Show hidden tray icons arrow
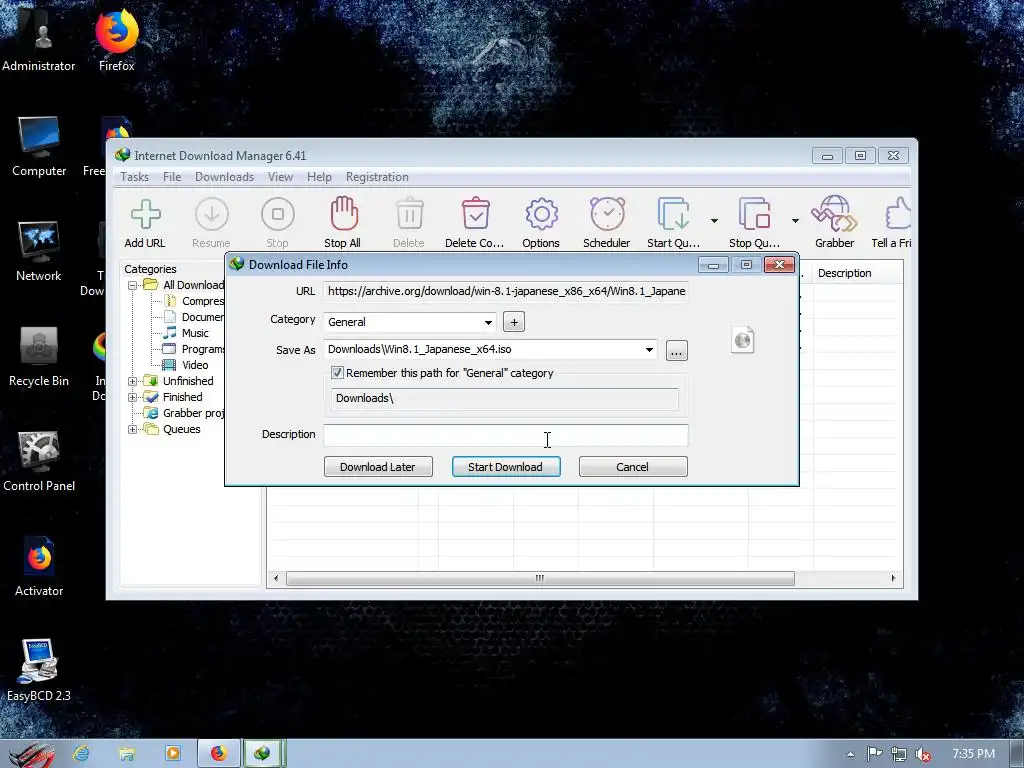The width and height of the screenshot is (1024, 768). point(850,754)
